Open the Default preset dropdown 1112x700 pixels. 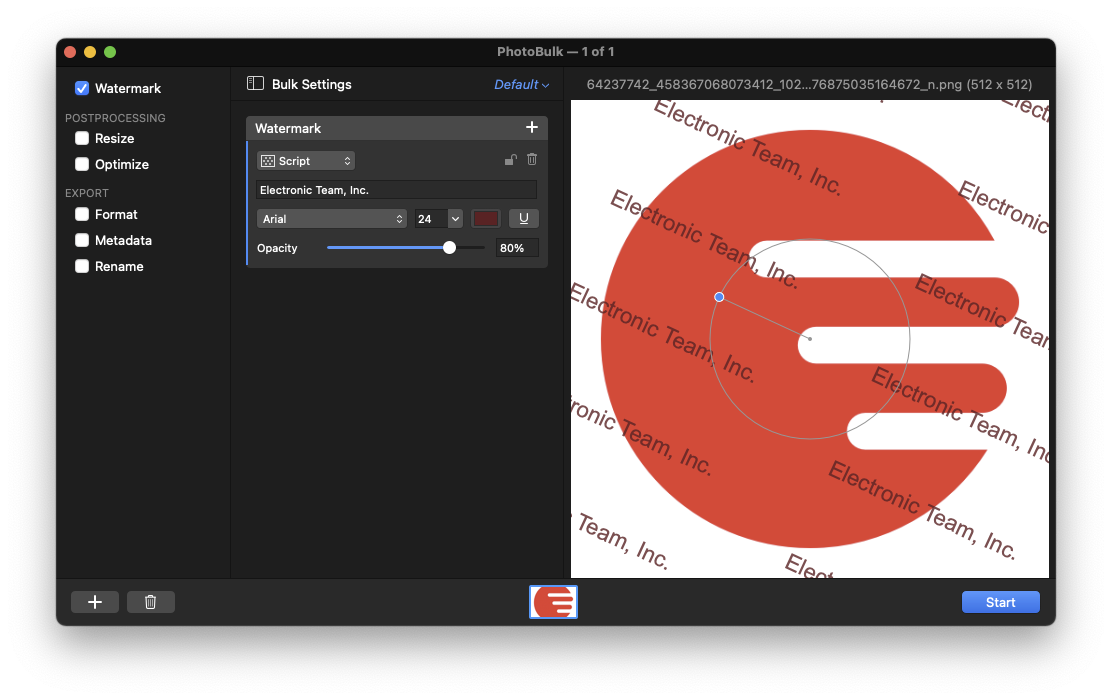click(x=521, y=84)
